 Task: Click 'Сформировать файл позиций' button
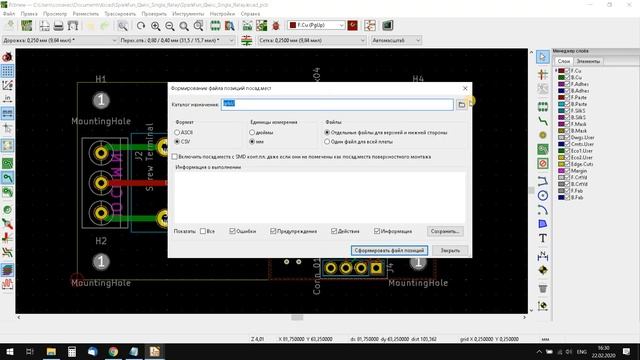point(389,251)
